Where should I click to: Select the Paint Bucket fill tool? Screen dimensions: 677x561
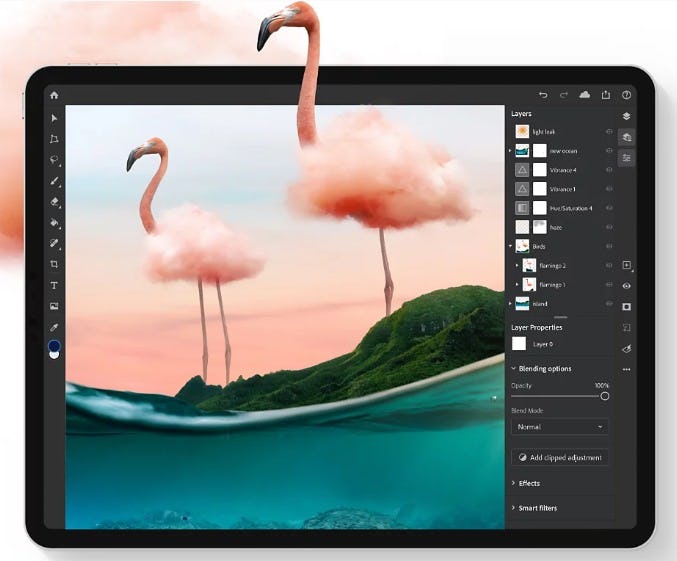pyautogui.click(x=54, y=223)
